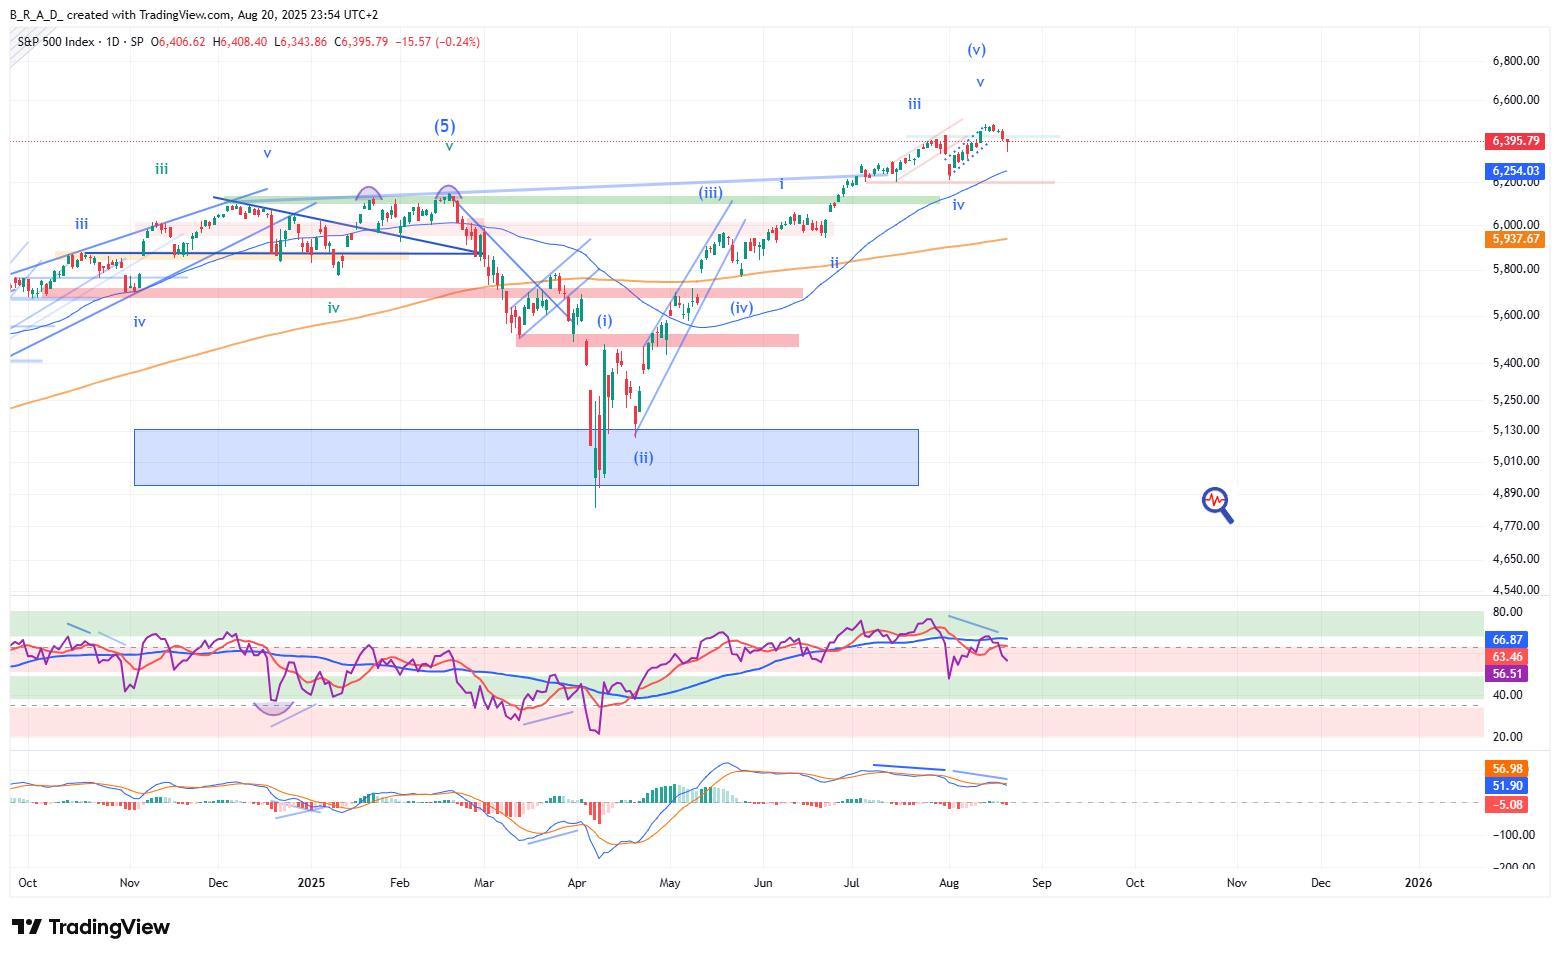Viewport: 1560px width, 957px height.
Task: Click the Apr label on the time axis
Action: coord(576,883)
